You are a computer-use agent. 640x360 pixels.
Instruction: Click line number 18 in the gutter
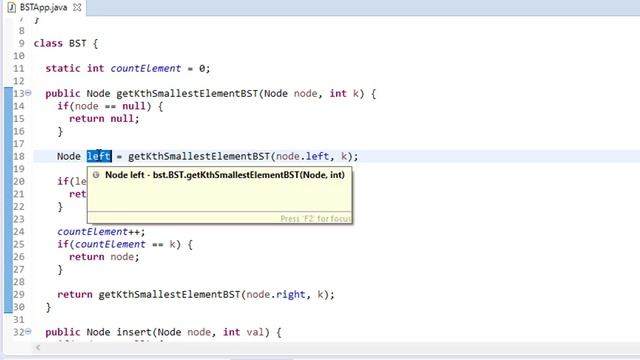(19, 156)
